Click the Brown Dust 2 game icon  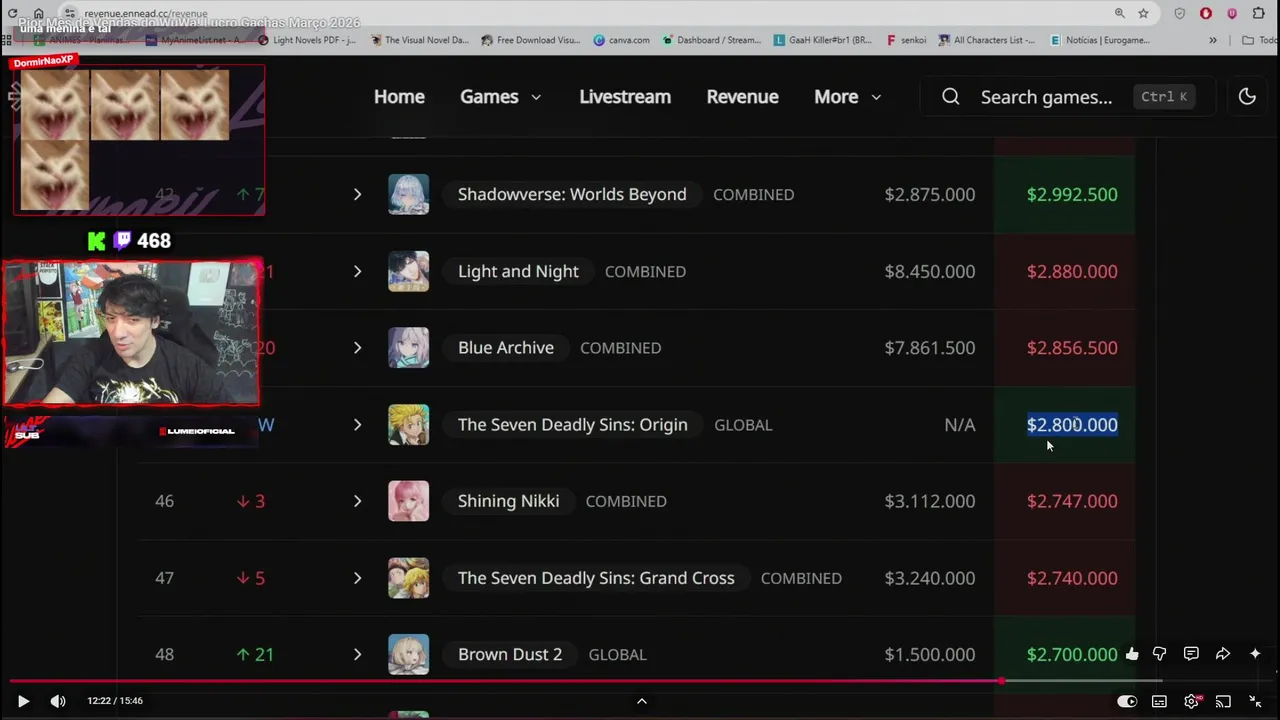pos(408,654)
